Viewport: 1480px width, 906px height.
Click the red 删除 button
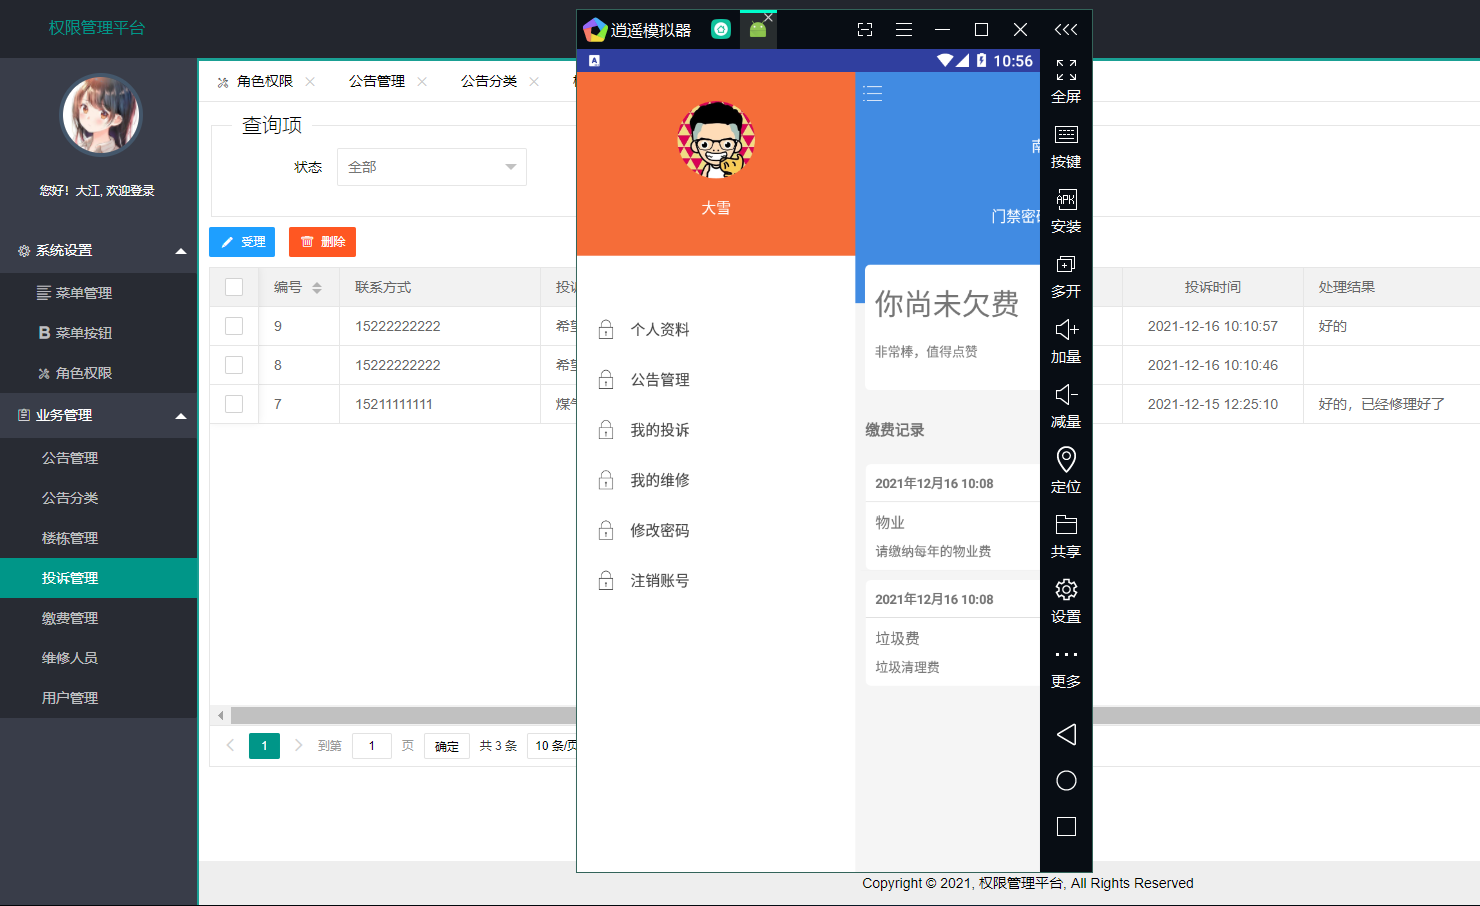pyautogui.click(x=322, y=241)
